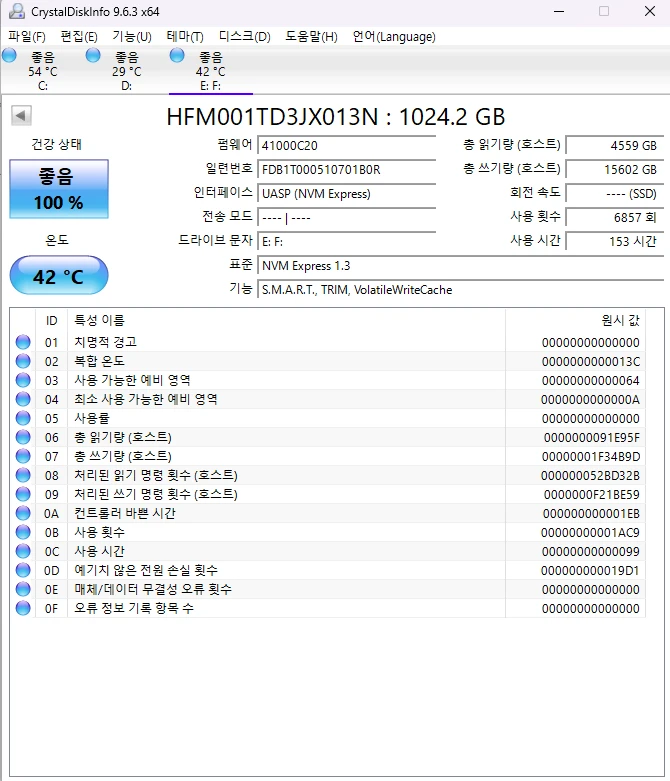Open the 테마(T) menu
The image size is (670, 781).
pos(185,37)
